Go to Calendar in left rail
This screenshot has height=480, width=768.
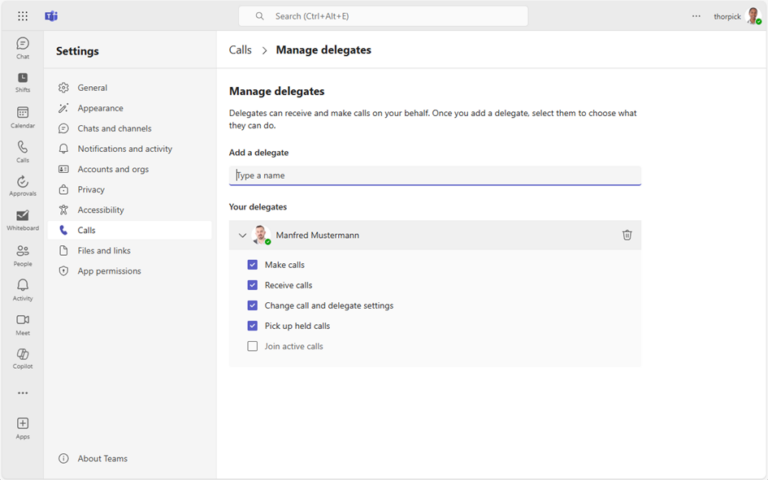pos(22,115)
